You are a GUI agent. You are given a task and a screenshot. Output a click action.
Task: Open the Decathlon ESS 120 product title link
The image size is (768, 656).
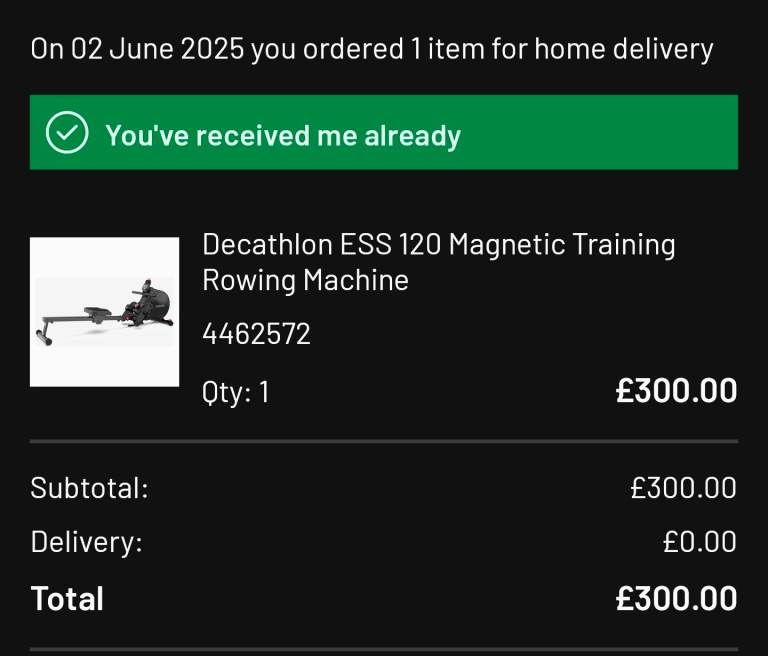click(438, 261)
